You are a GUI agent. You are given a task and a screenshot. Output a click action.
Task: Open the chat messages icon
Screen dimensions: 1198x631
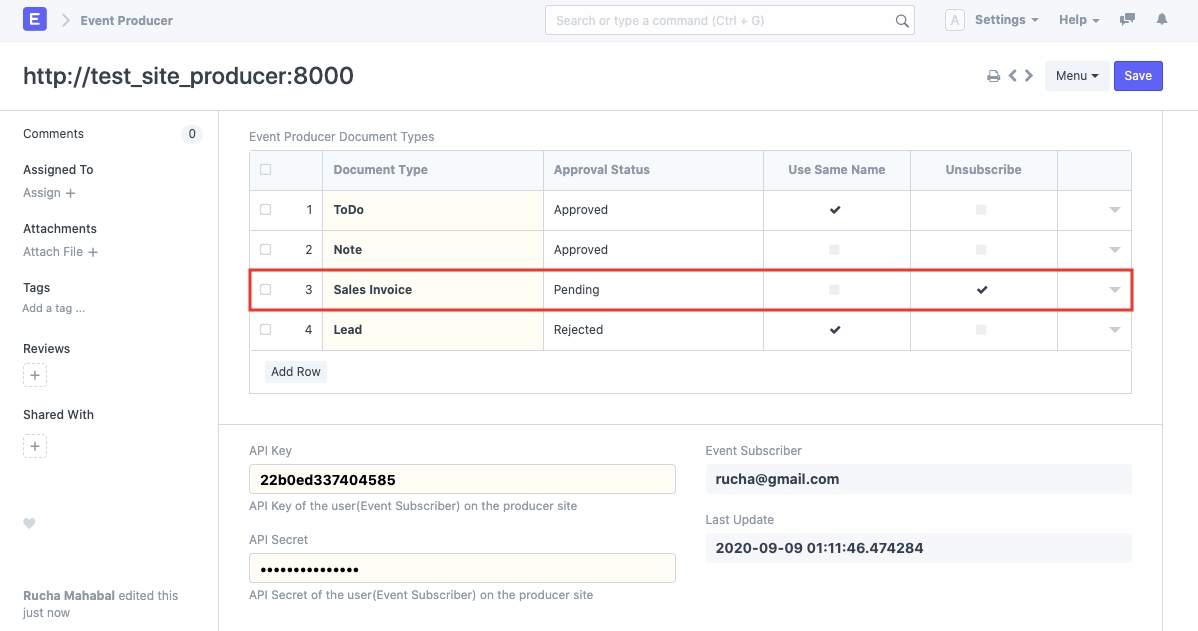[x=1128, y=20]
